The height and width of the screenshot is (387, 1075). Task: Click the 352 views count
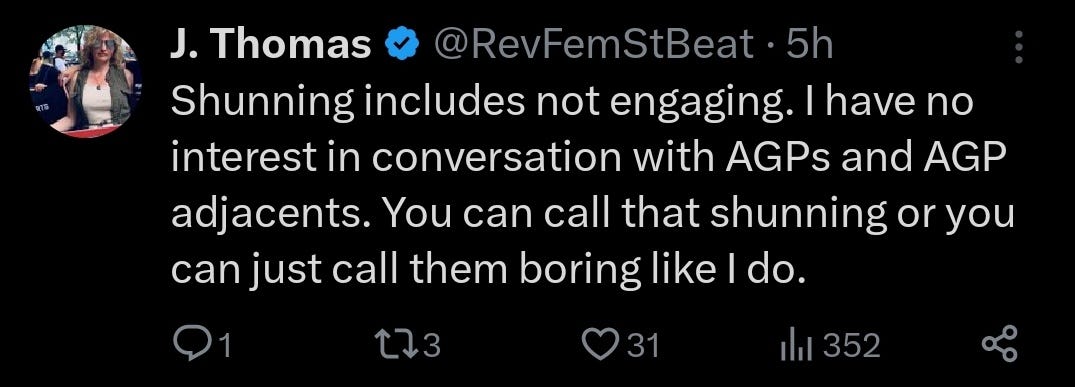click(851, 346)
